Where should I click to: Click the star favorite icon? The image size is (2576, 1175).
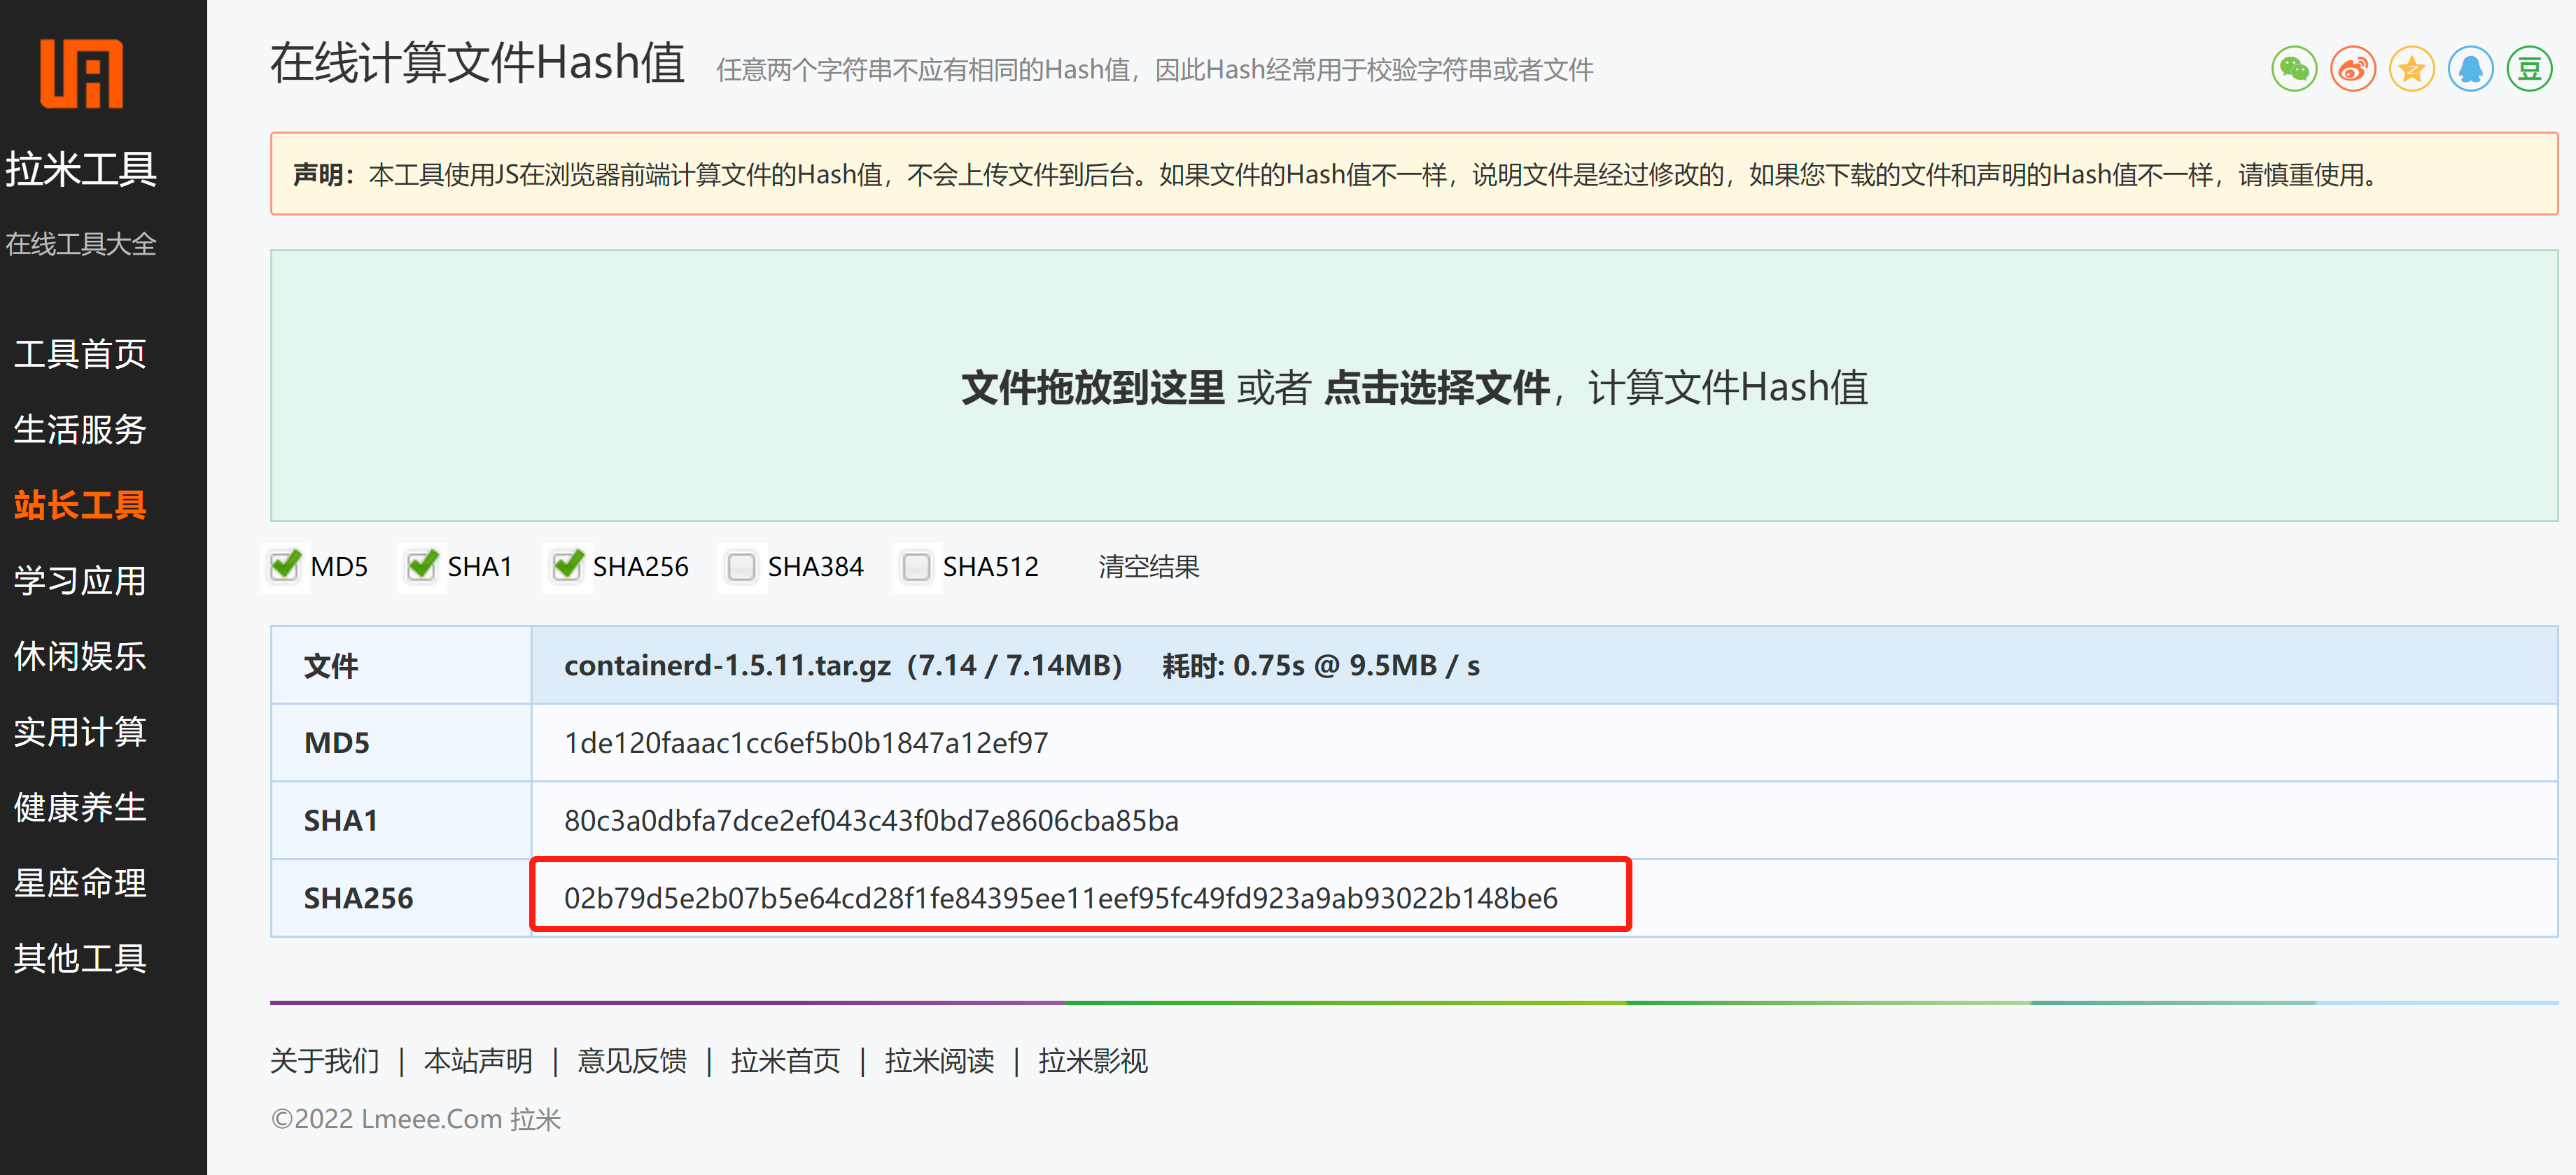coord(2412,68)
